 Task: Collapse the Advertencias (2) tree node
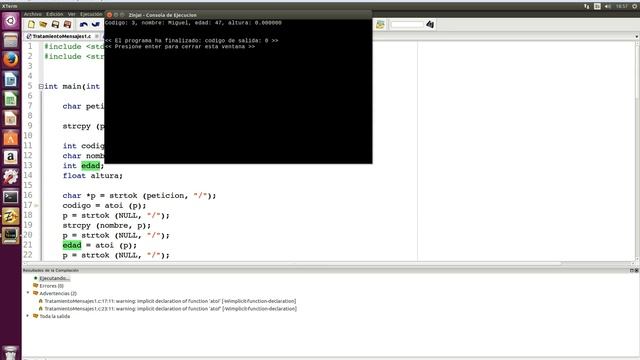pyautogui.click(x=28, y=293)
